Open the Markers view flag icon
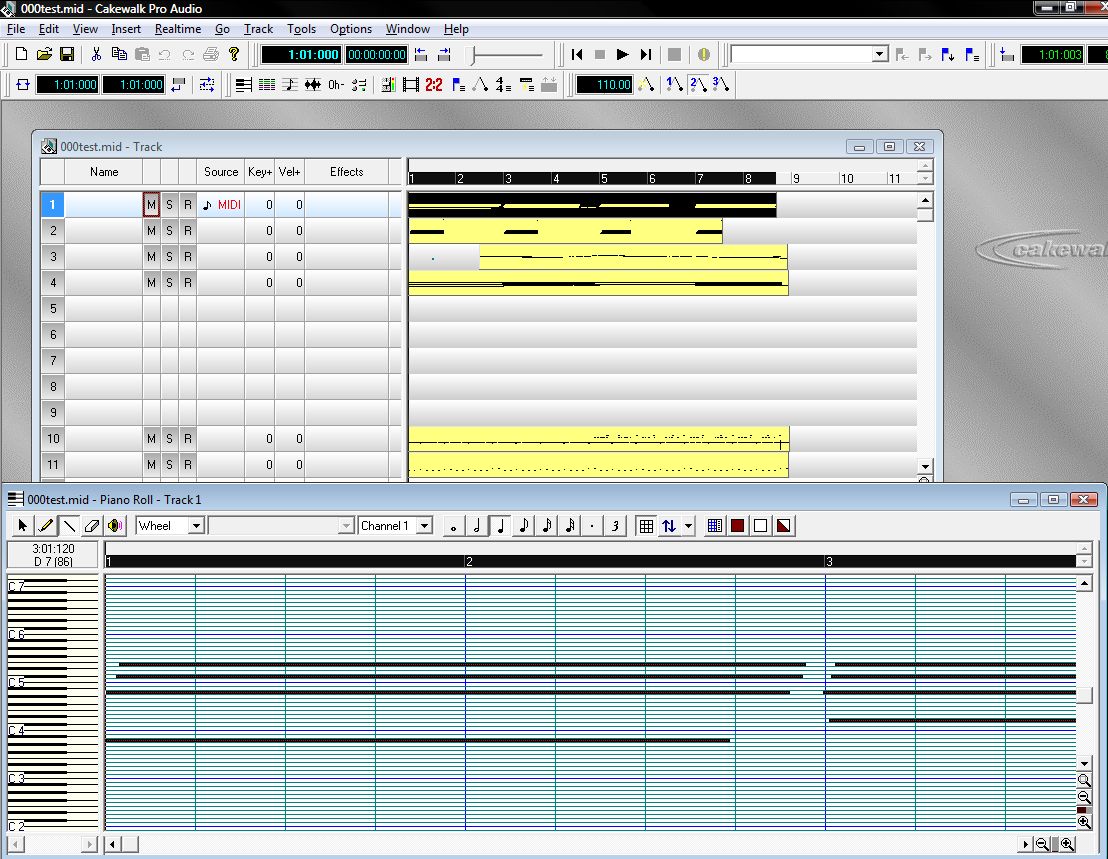Viewport: 1108px width, 859px height. coord(458,85)
